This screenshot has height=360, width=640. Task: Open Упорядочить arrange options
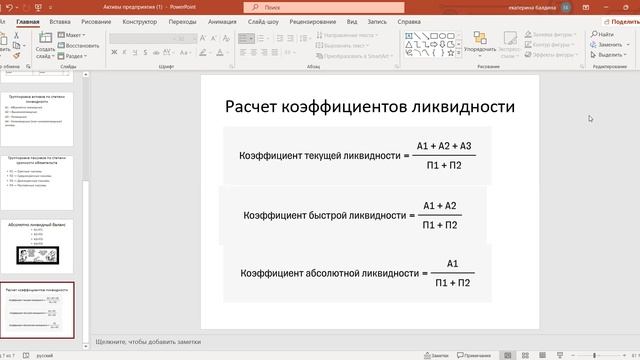(x=480, y=44)
